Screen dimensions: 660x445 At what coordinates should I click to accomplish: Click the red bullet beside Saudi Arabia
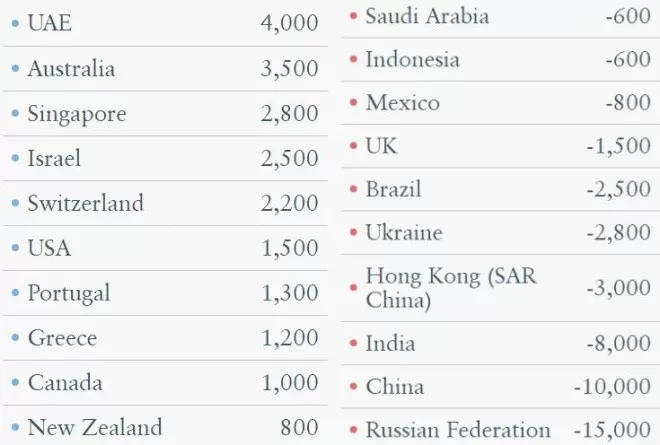click(354, 16)
